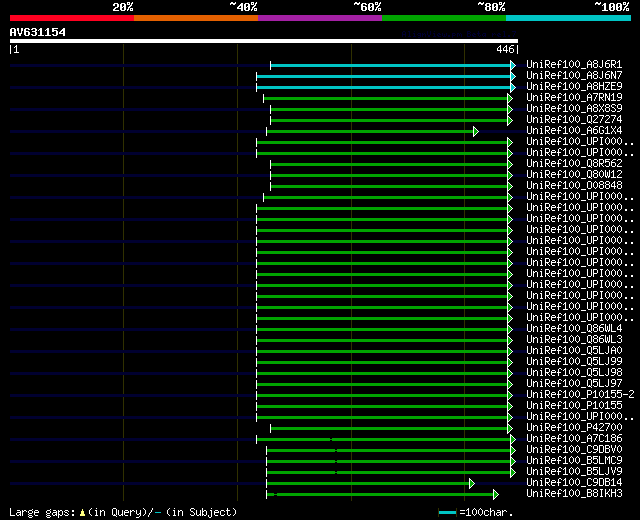Open the UniRef100_A8J6N7 hit label
This screenshot has height=520, width=640.
(574, 76)
